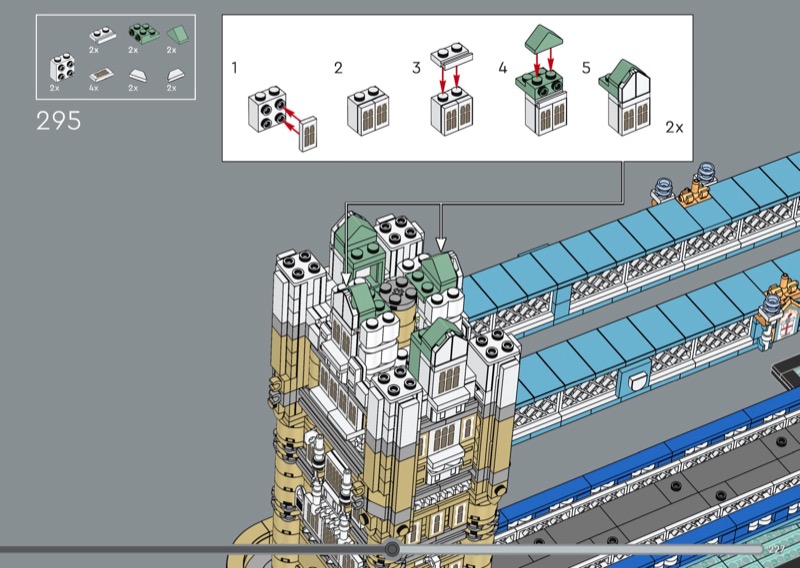Click the white shield tile on blue walkway
The width and height of the screenshot is (800, 568).
(x=637, y=382)
